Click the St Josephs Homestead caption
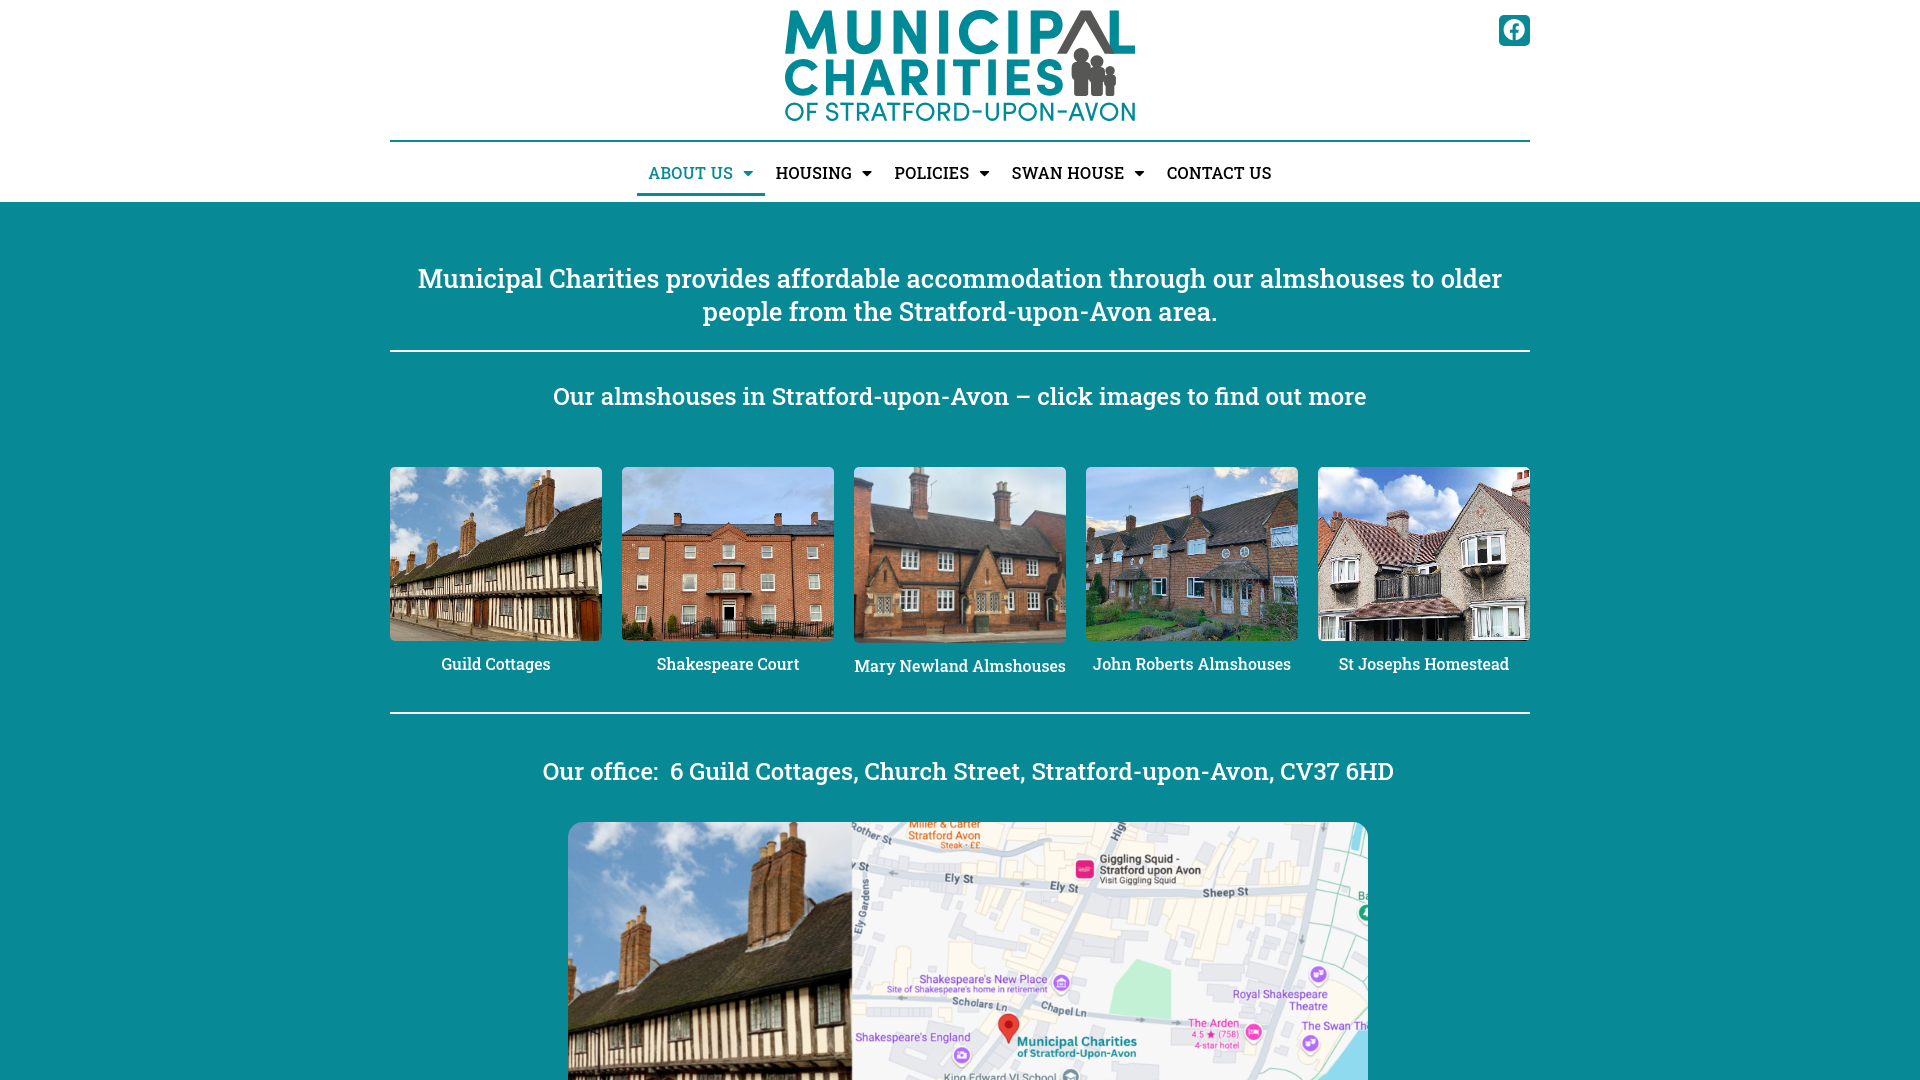The height and width of the screenshot is (1080, 1920). [1424, 664]
